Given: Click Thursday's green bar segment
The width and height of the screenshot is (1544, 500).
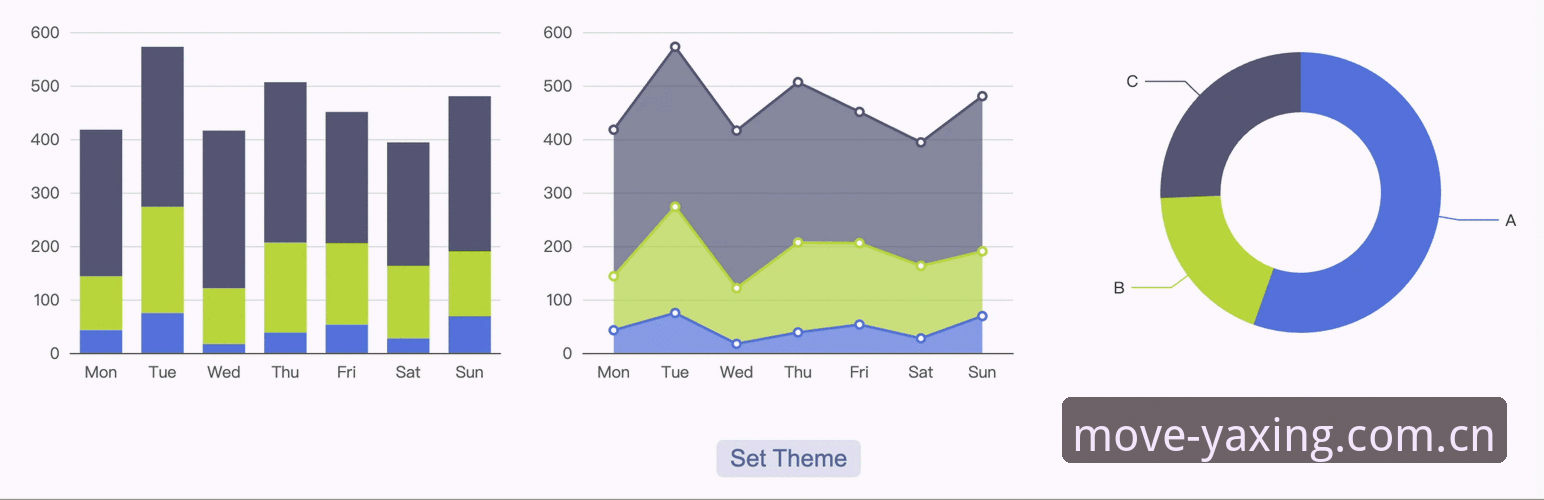Looking at the screenshot, I should pyautogui.click(x=285, y=287).
